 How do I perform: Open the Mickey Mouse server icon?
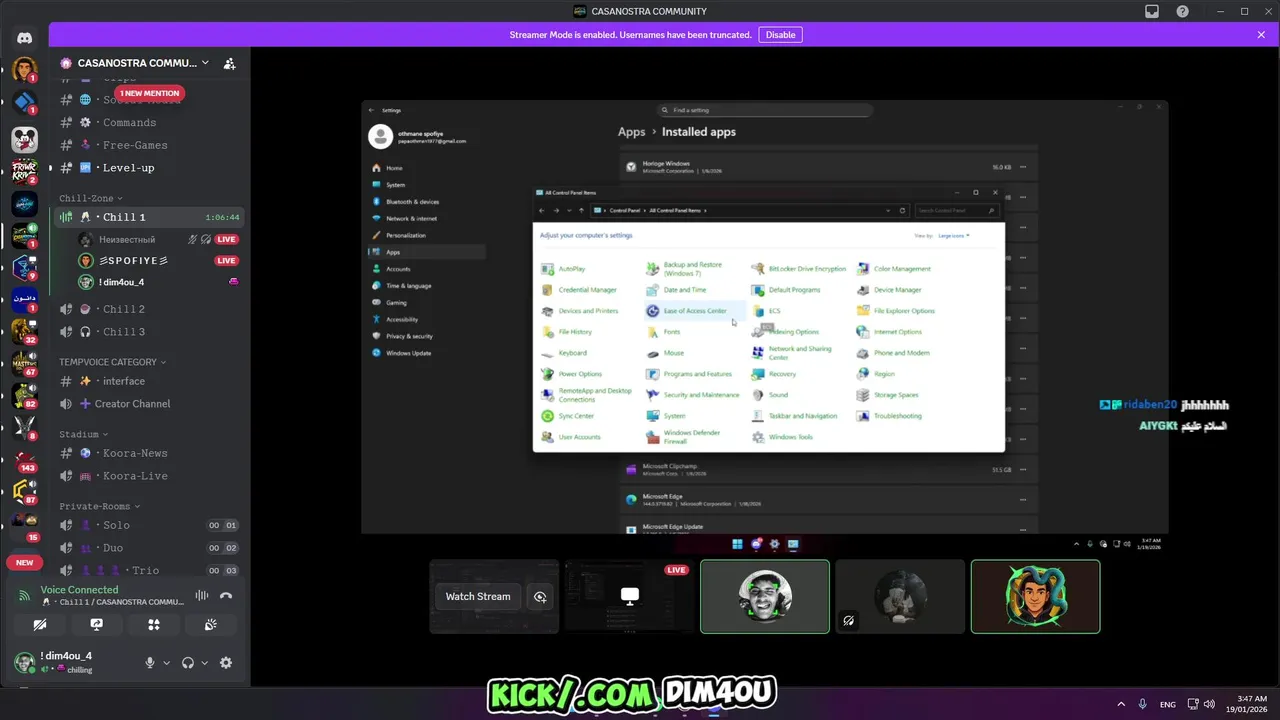click(x=25, y=139)
